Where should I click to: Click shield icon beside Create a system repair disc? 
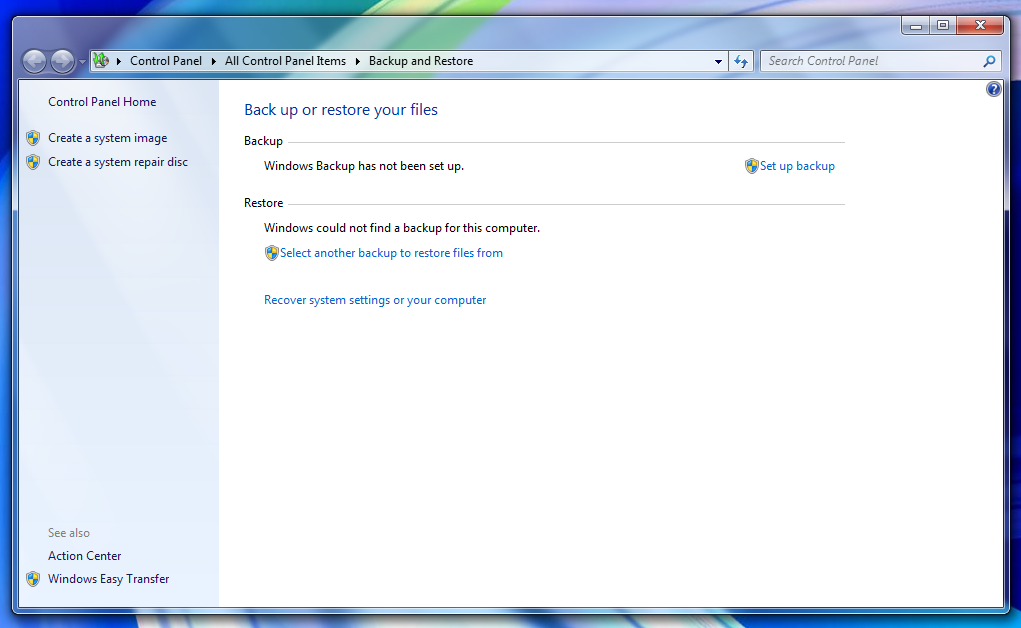coord(33,162)
